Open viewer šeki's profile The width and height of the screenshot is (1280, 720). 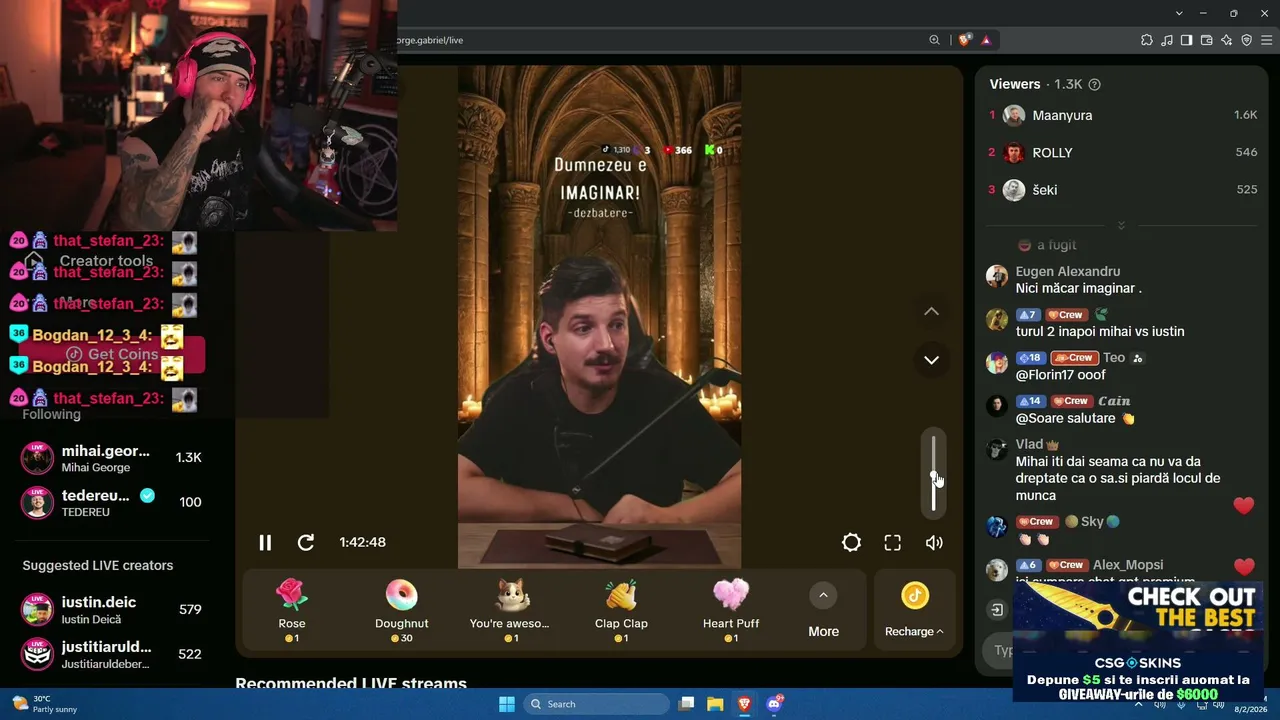click(x=1044, y=190)
